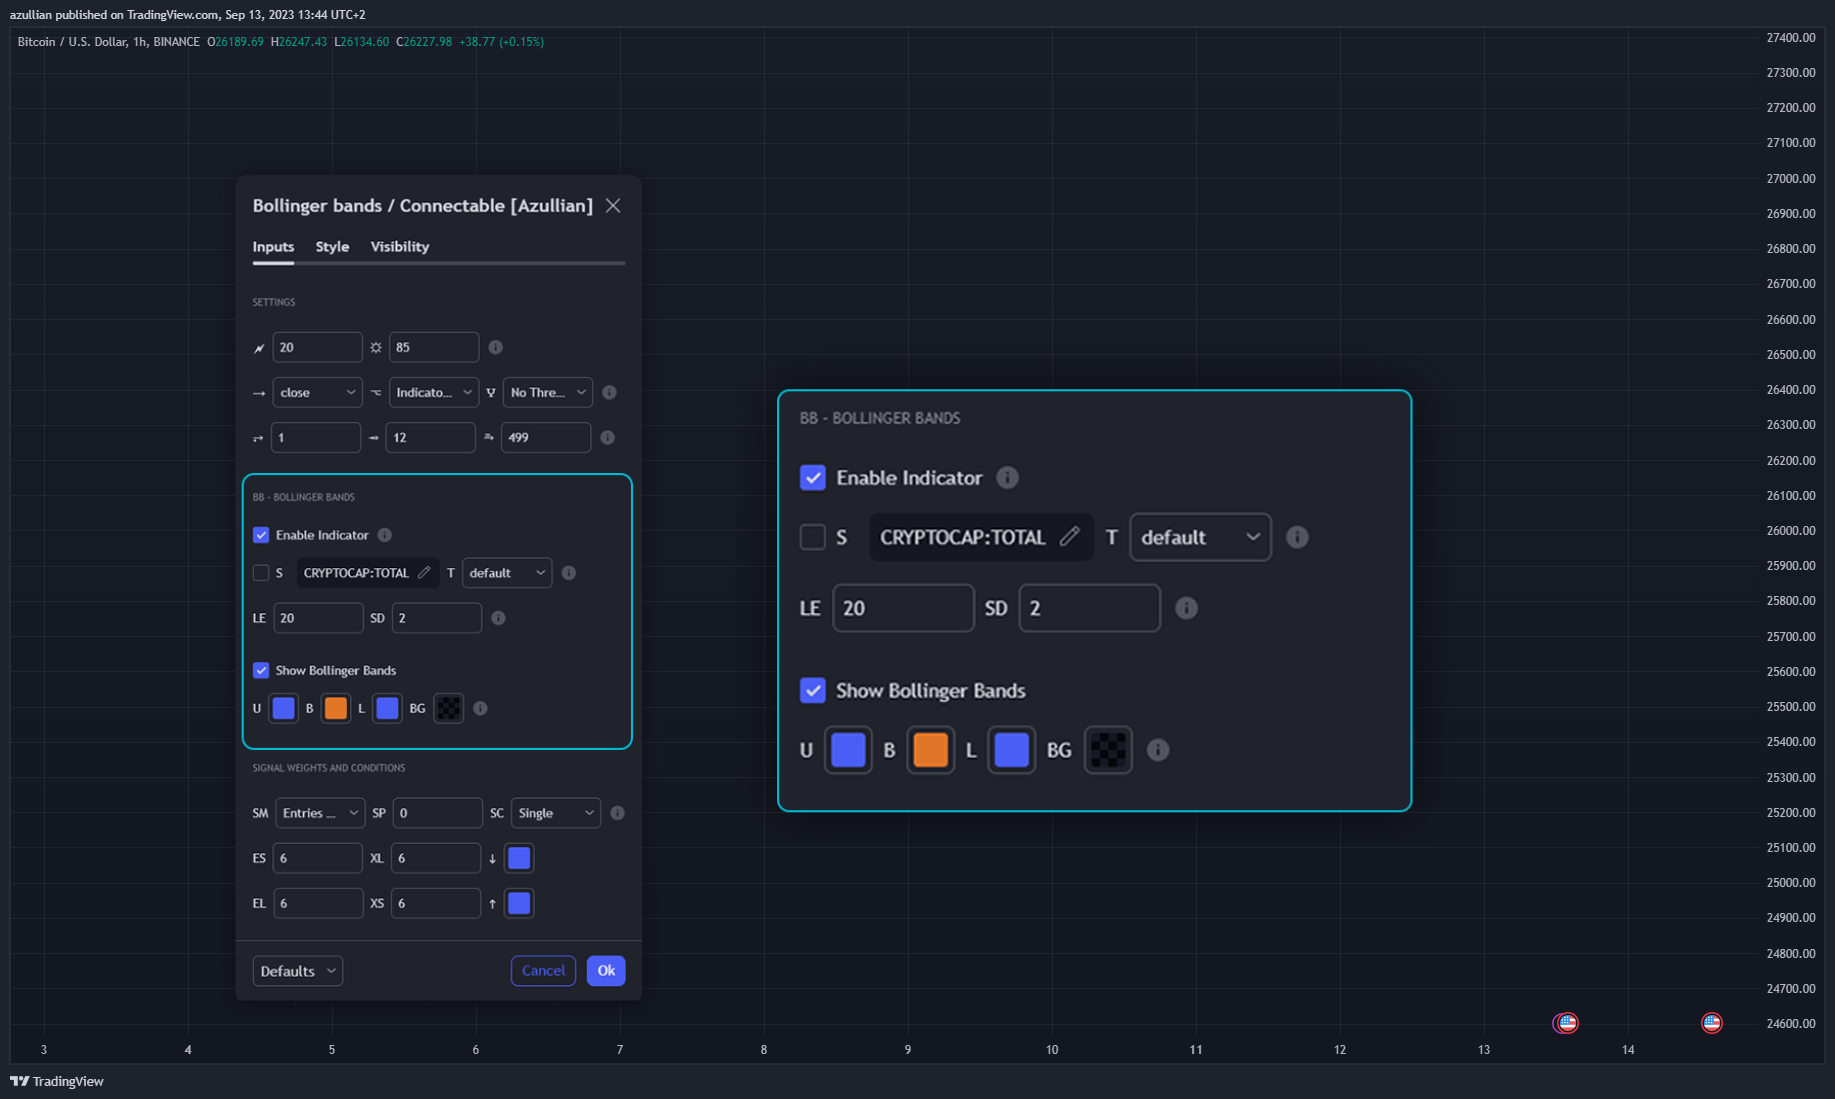Click the EL input field
The width and height of the screenshot is (1835, 1099).
318,903
